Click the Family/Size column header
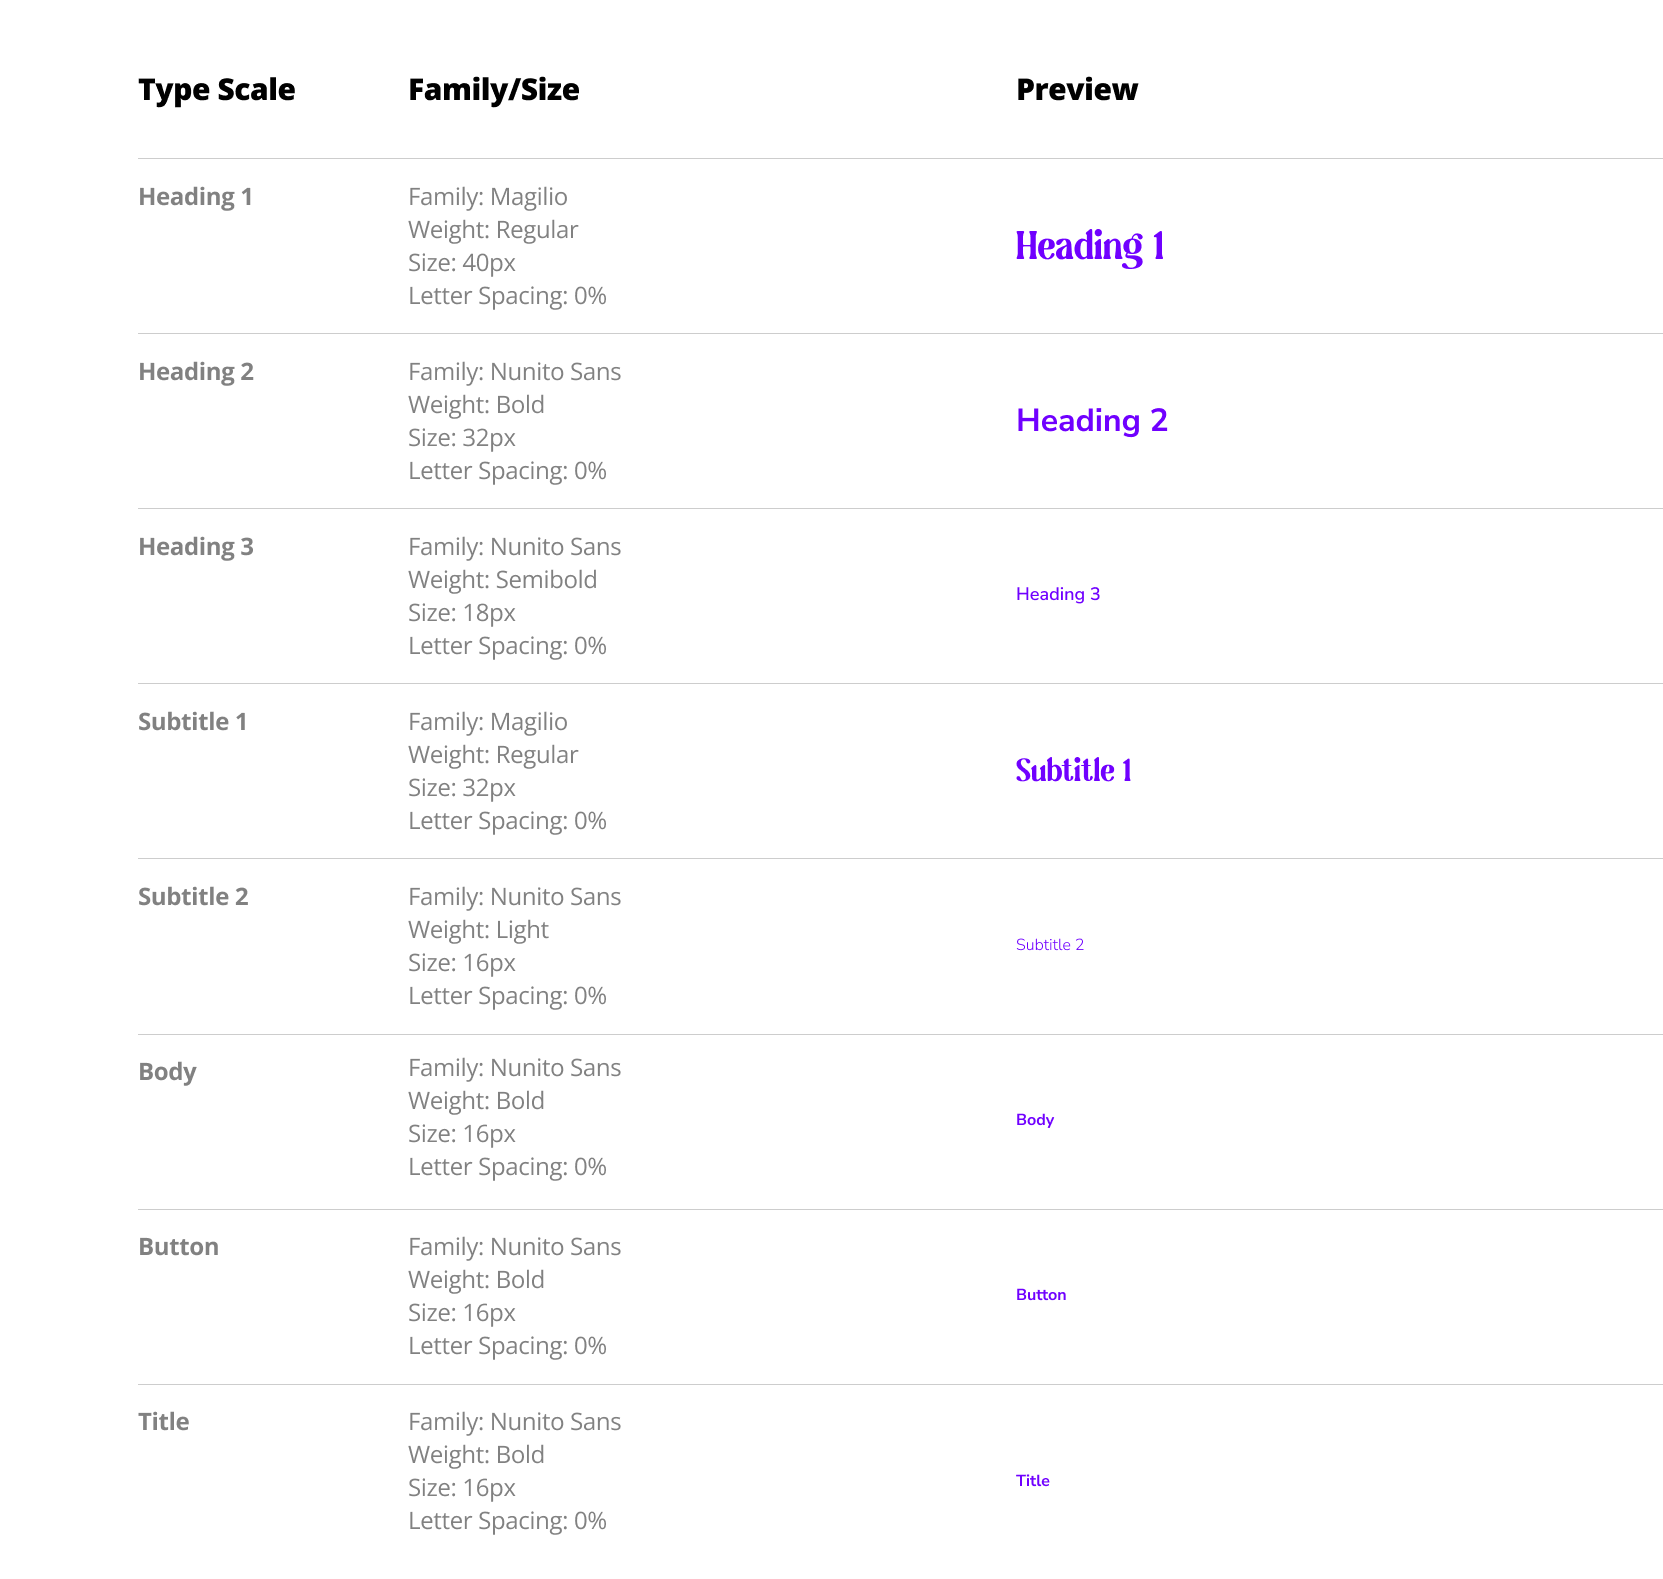Image resolution: width=1663 pixels, height=1579 pixels. pos(493,90)
